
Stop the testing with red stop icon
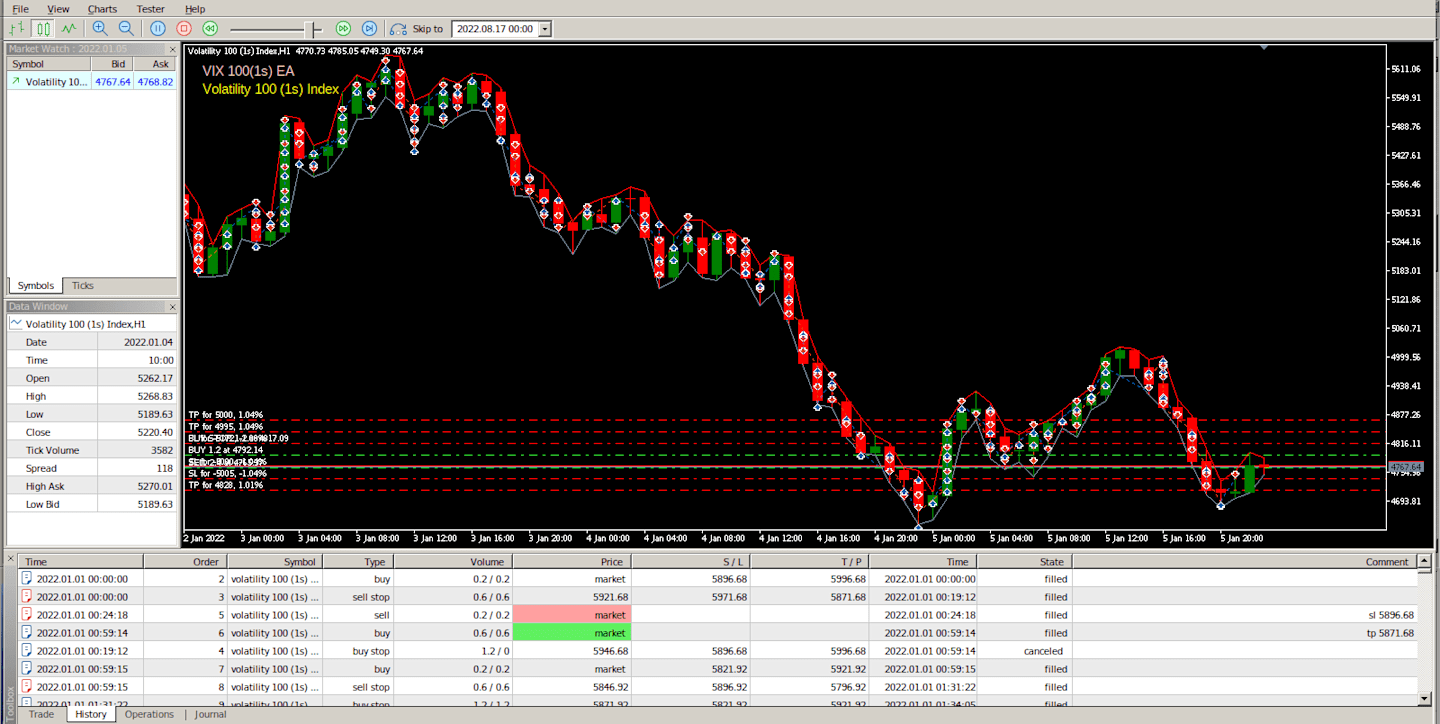tap(184, 29)
